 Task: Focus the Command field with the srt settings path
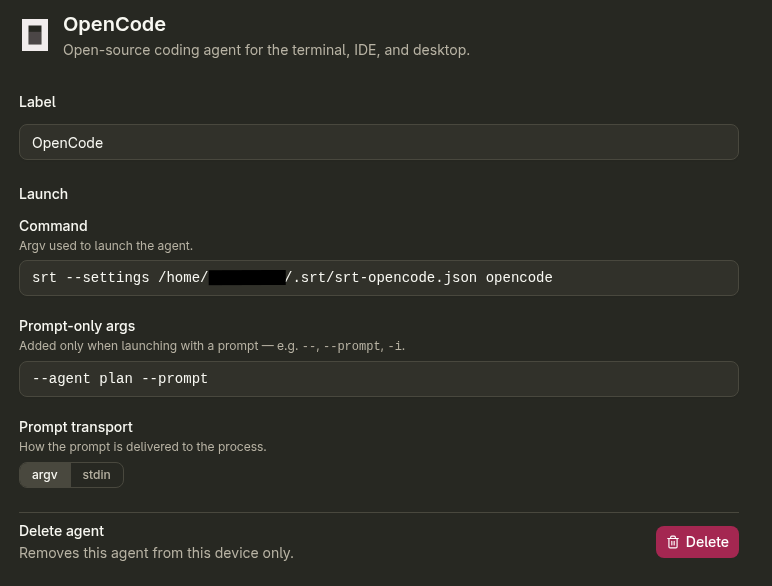[379, 278]
